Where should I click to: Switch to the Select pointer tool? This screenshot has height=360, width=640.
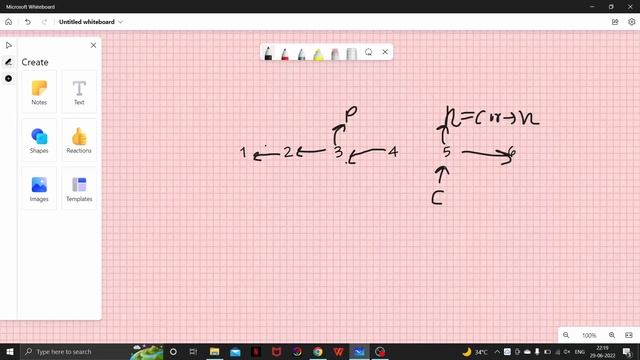coord(9,45)
